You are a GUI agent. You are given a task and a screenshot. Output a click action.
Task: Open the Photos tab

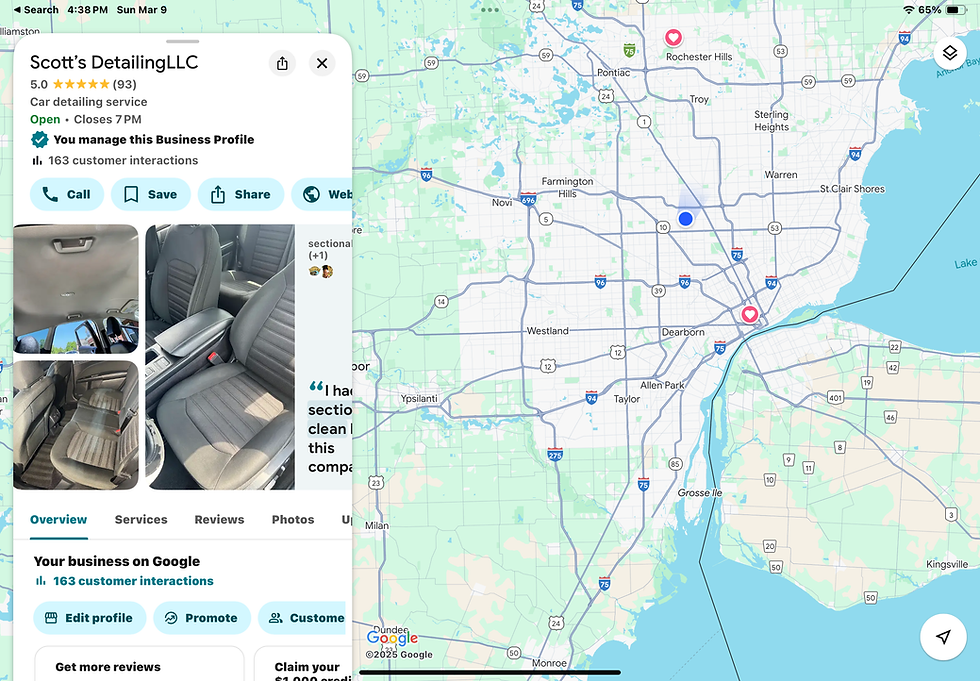tap(293, 519)
